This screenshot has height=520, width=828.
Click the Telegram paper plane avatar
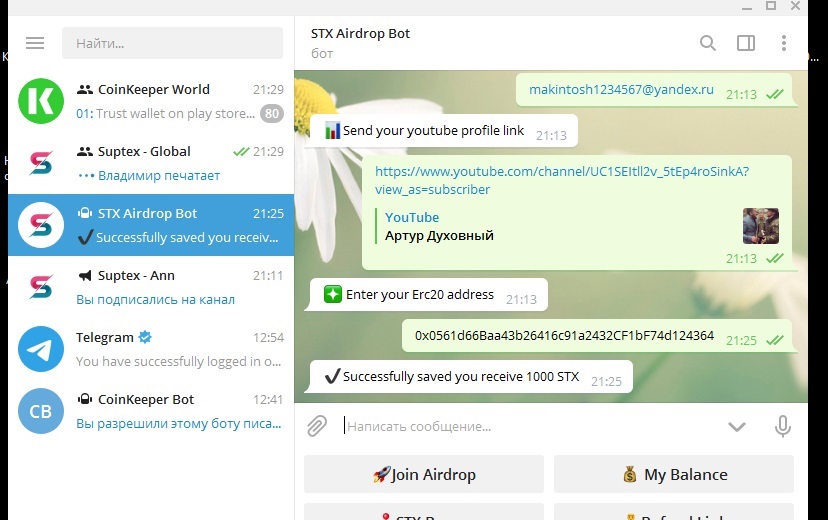click(41, 349)
